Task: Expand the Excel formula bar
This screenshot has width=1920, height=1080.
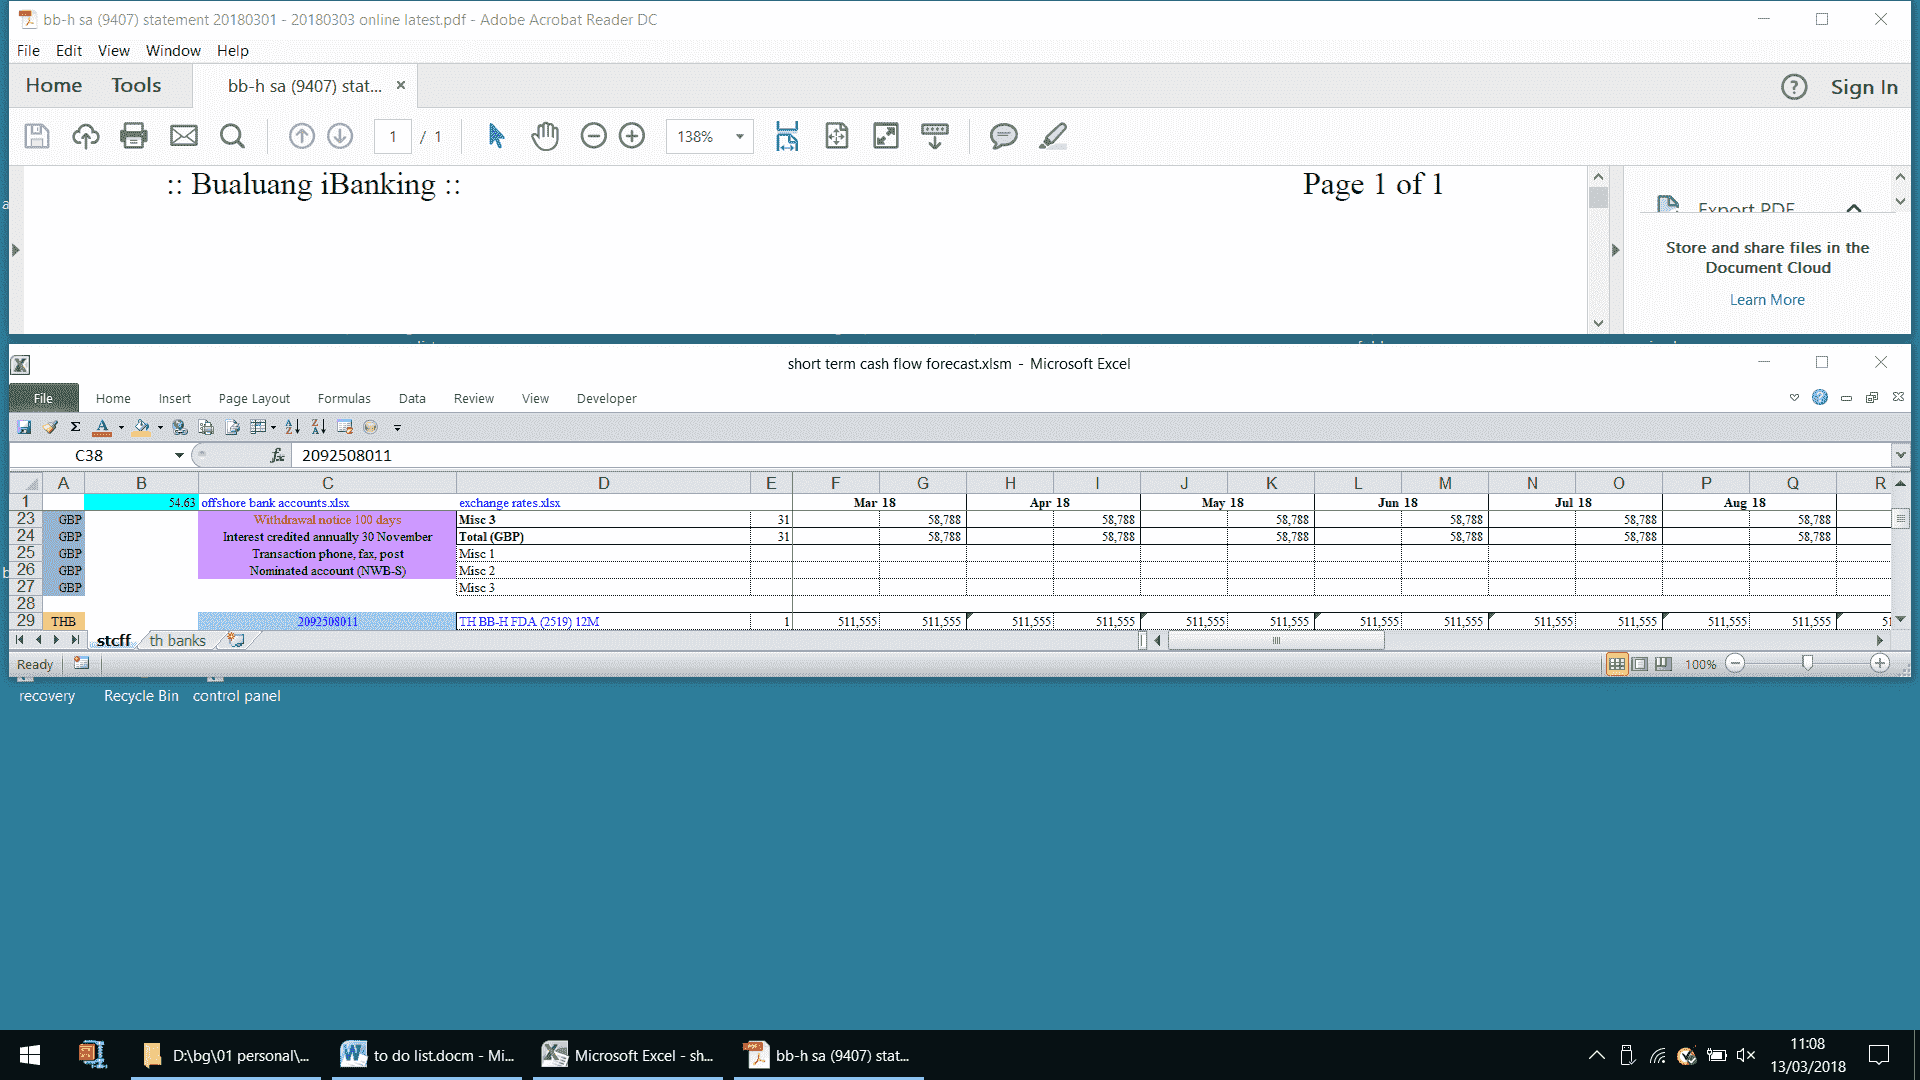Action: pos(1900,455)
